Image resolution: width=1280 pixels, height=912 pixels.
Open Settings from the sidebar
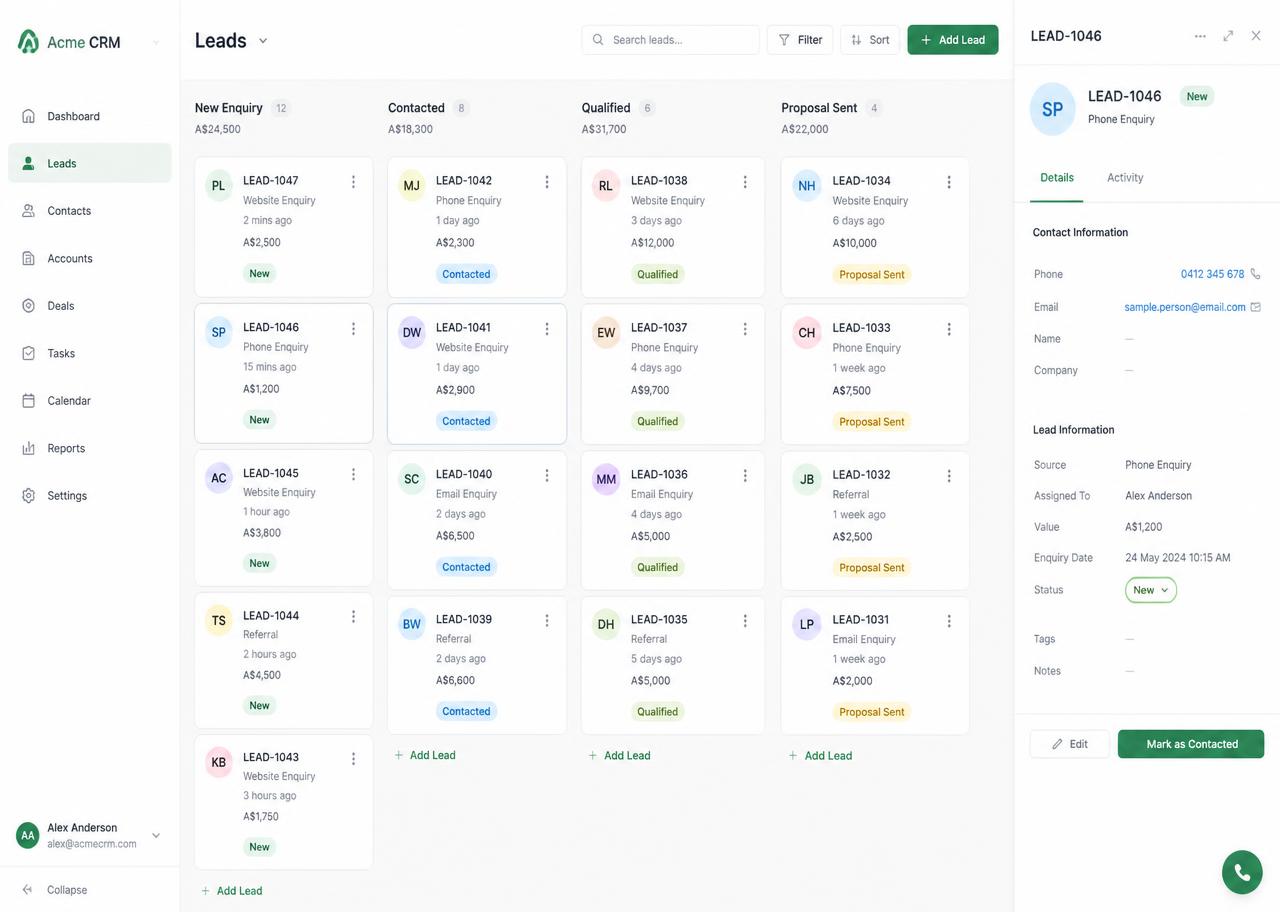click(x=89, y=496)
